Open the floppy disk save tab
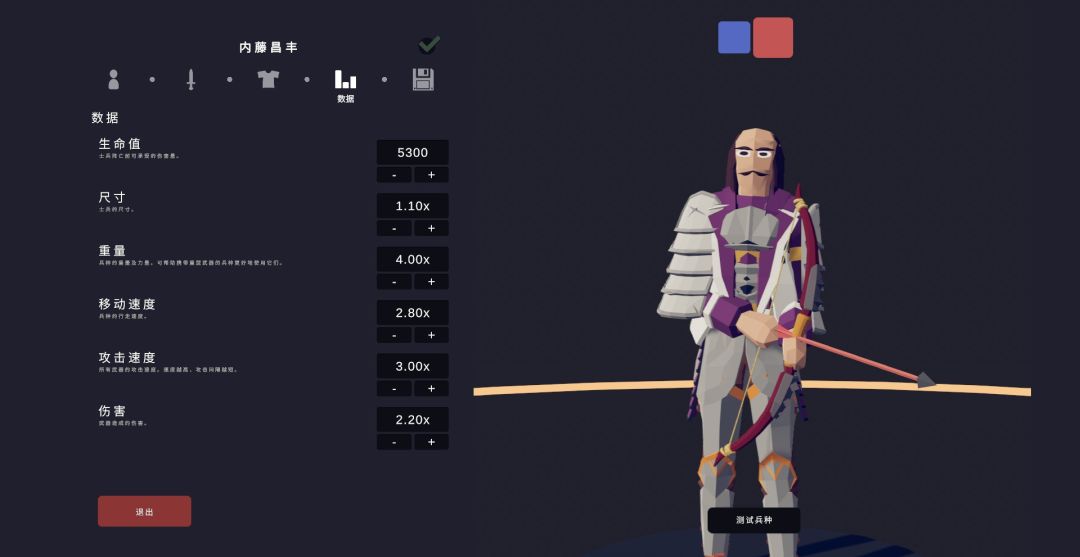The width and height of the screenshot is (1080, 557). pos(423,79)
